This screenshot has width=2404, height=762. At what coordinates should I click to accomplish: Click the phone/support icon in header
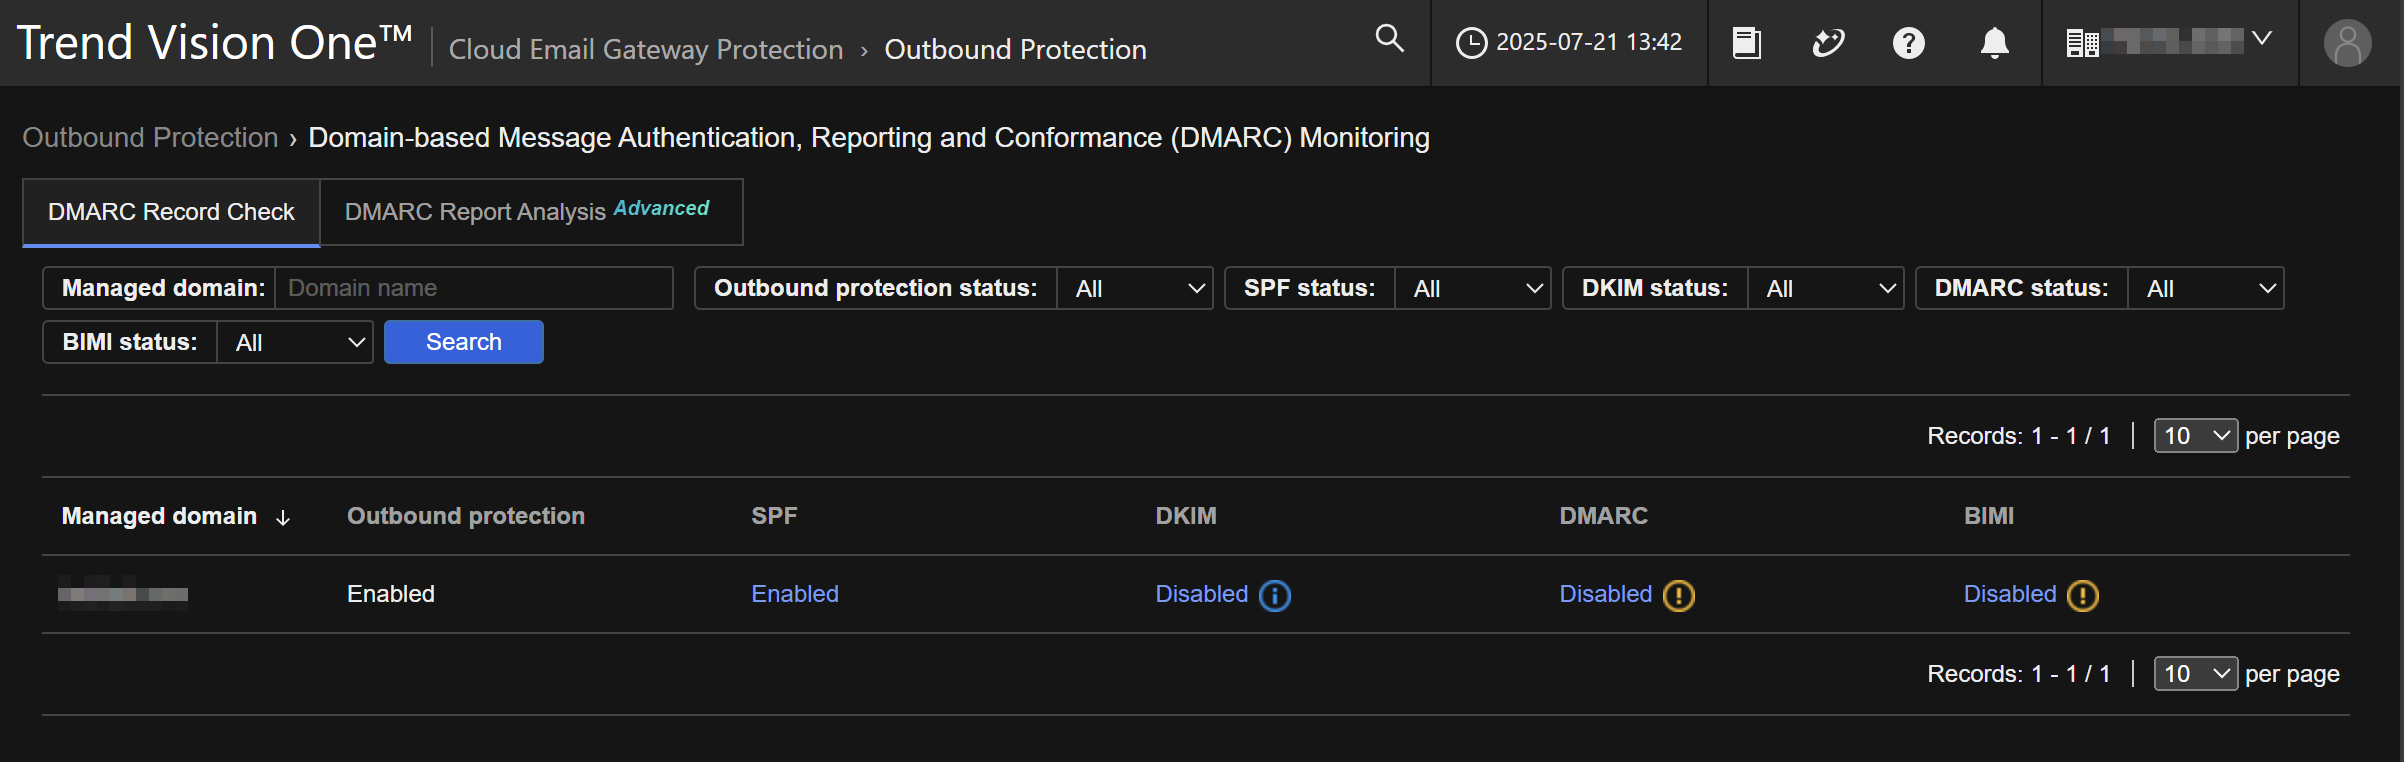click(x=1827, y=43)
